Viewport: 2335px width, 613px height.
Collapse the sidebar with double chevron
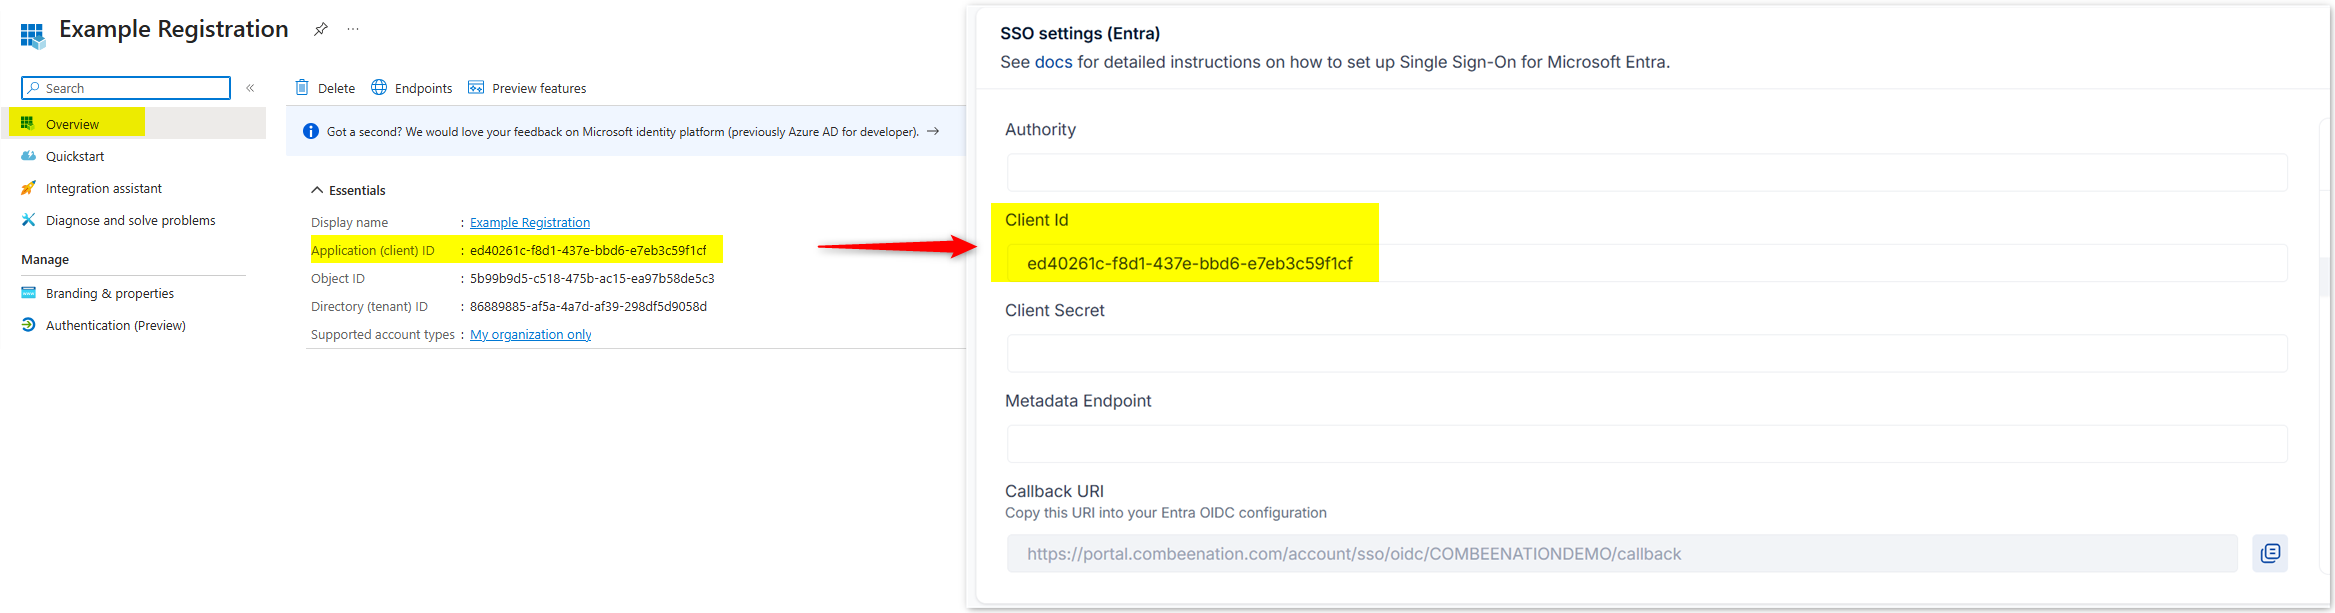250,88
